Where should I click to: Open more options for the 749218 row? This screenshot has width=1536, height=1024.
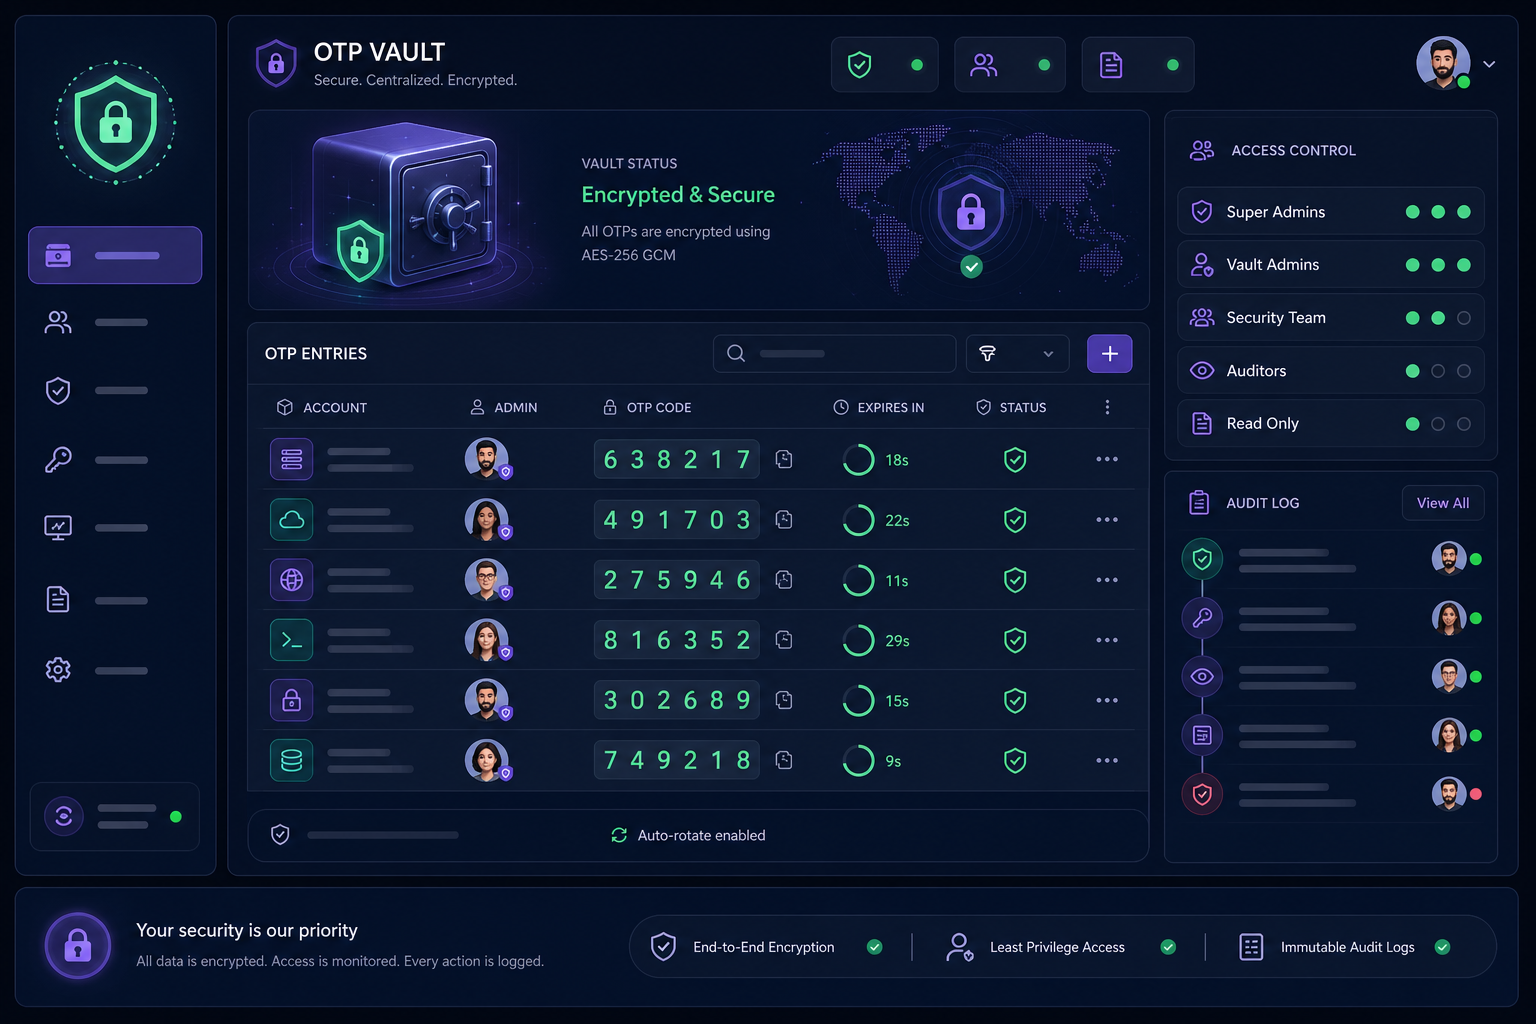[1107, 760]
